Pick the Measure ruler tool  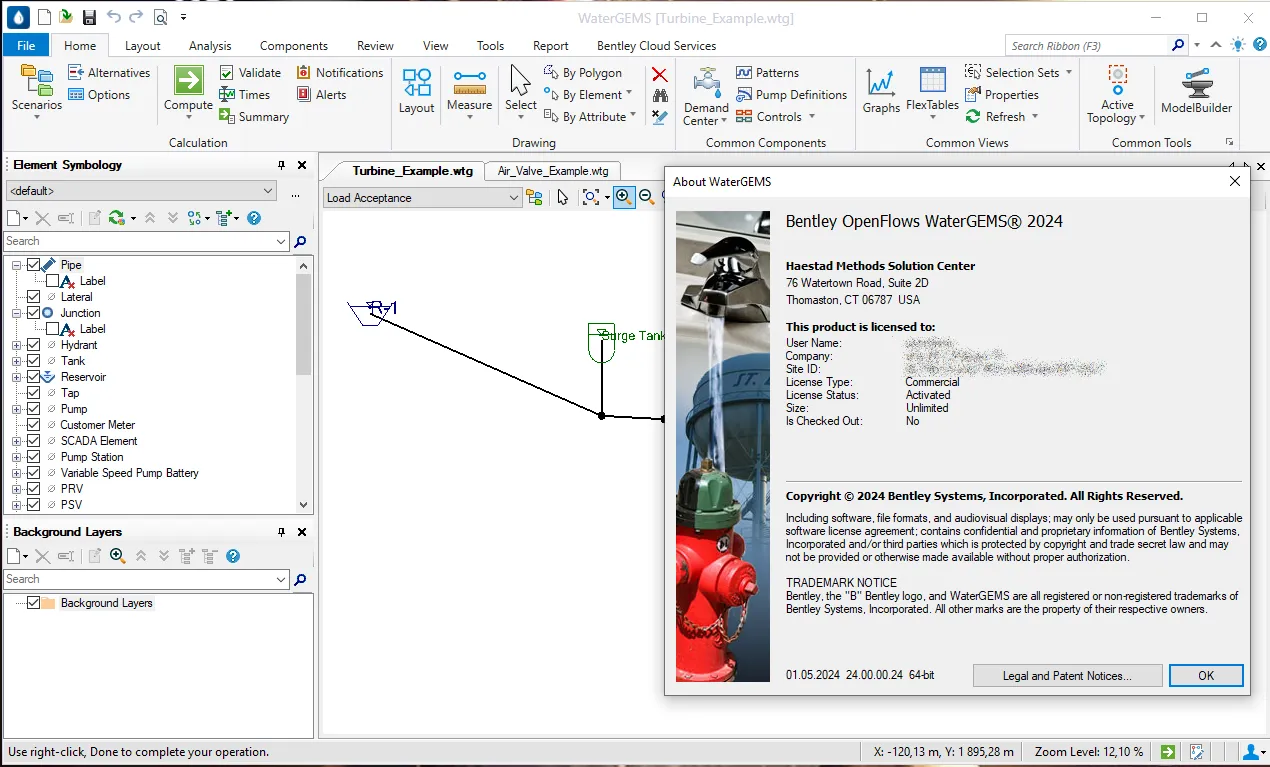(x=469, y=82)
